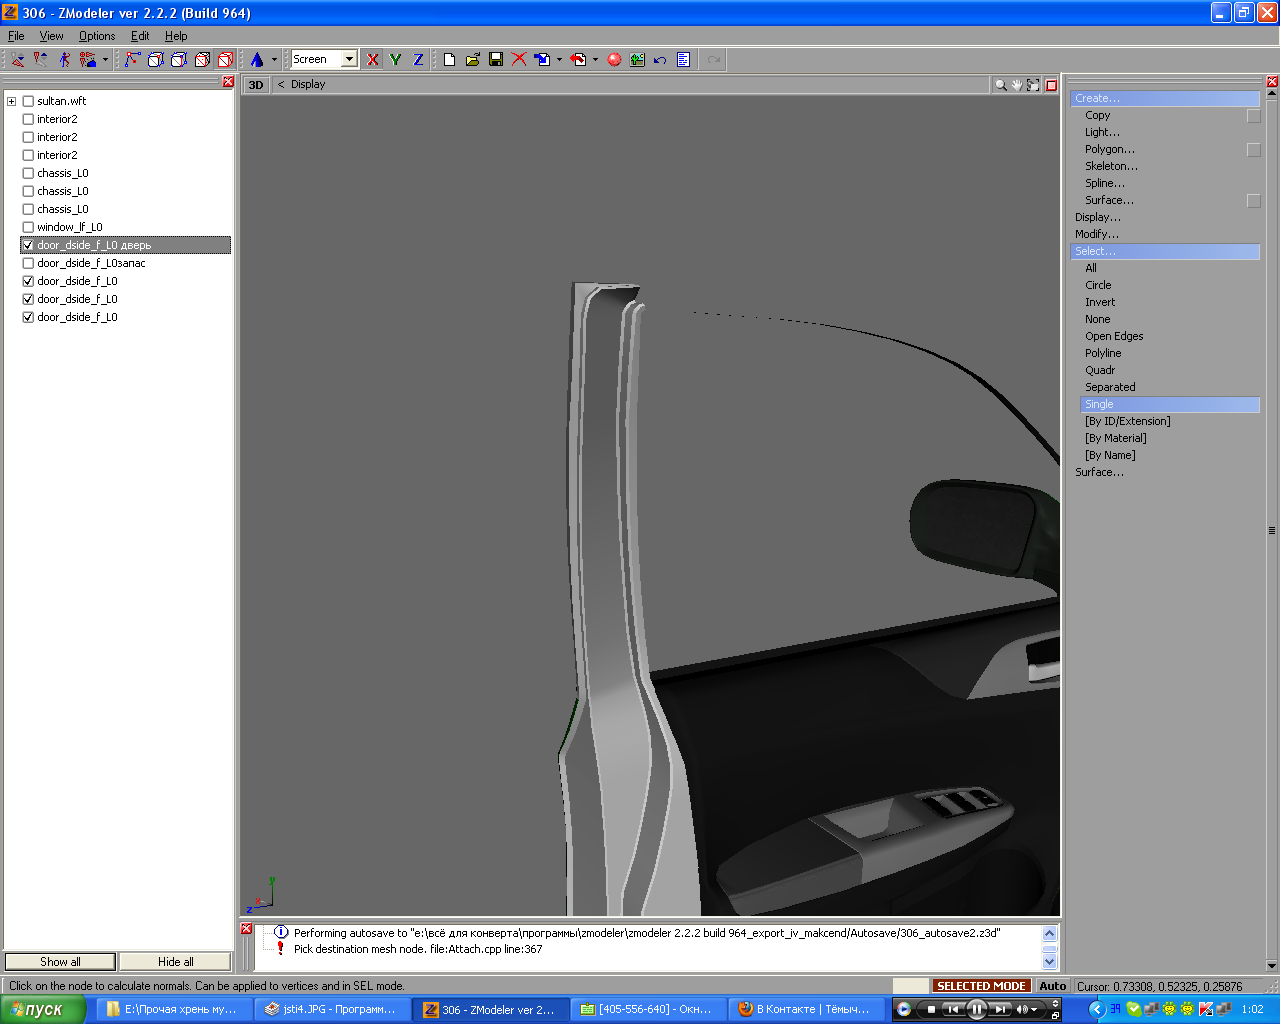Click the Hide all button

tap(175, 962)
